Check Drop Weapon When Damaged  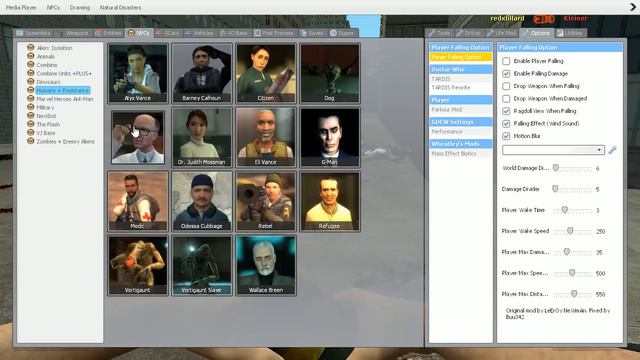click(x=506, y=98)
